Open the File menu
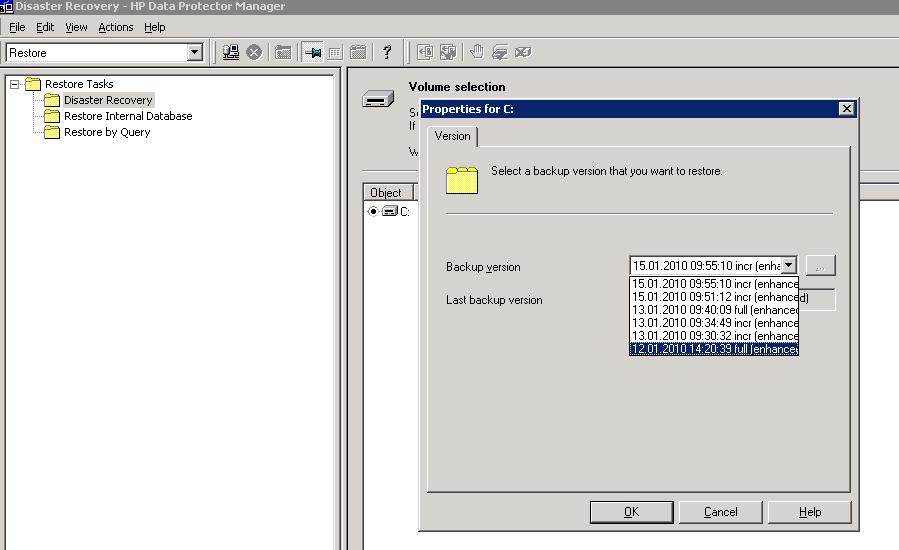The image size is (899, 550). point(17,27)
